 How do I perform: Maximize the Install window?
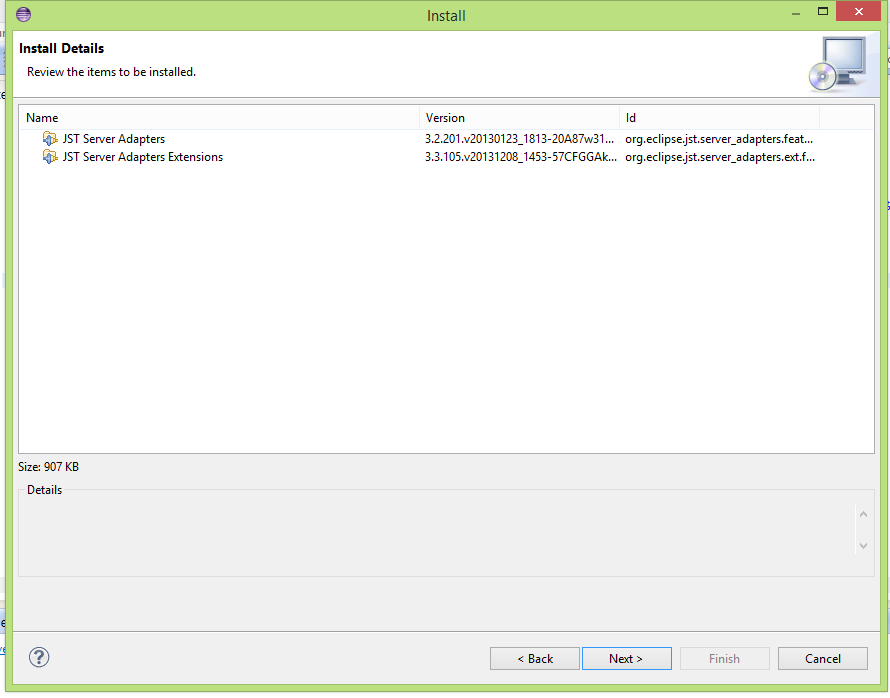[822, 11]
